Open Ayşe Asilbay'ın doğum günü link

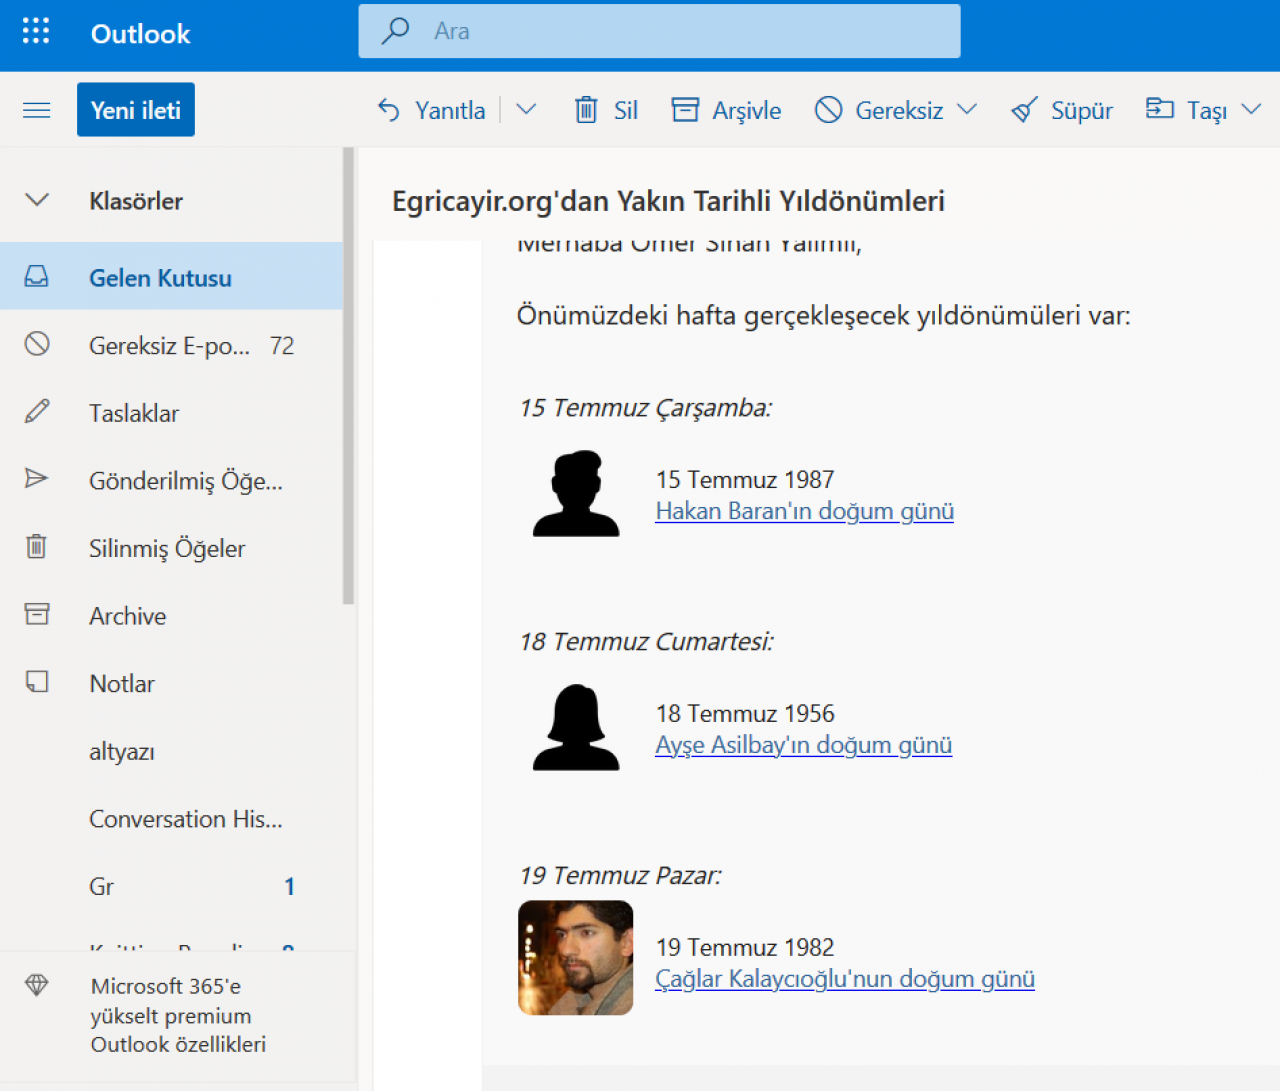click(x=803, y=745)
